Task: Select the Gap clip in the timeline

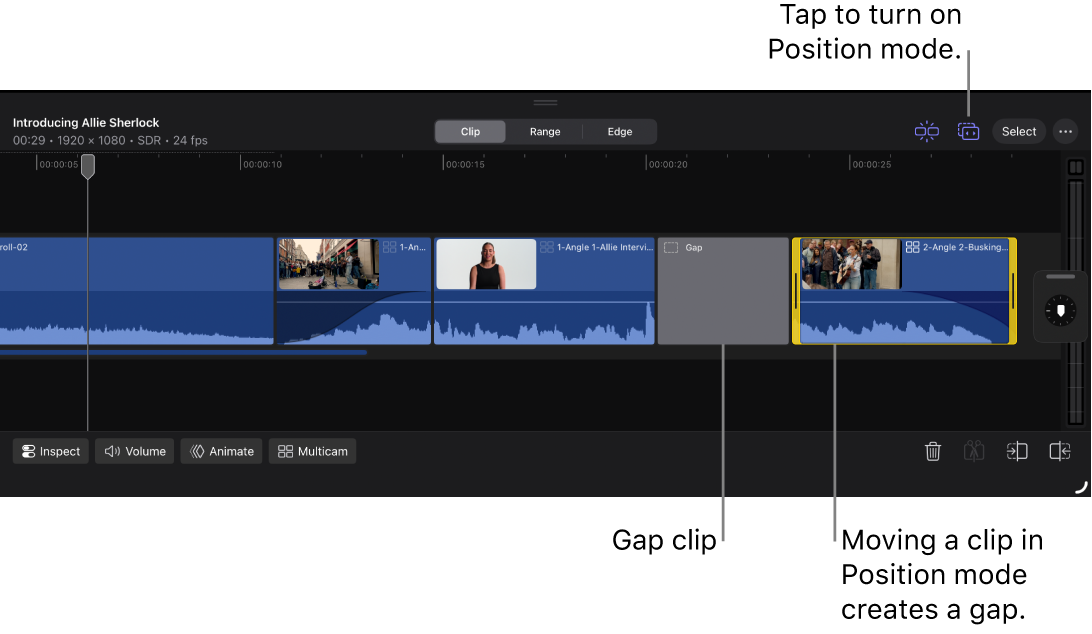Action: (x=722, y=290)
